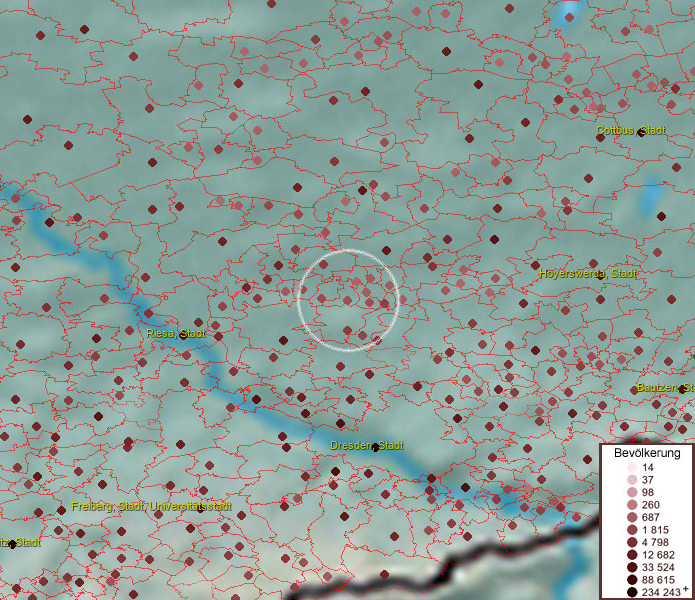Click the legend value '33 524'

658,567
